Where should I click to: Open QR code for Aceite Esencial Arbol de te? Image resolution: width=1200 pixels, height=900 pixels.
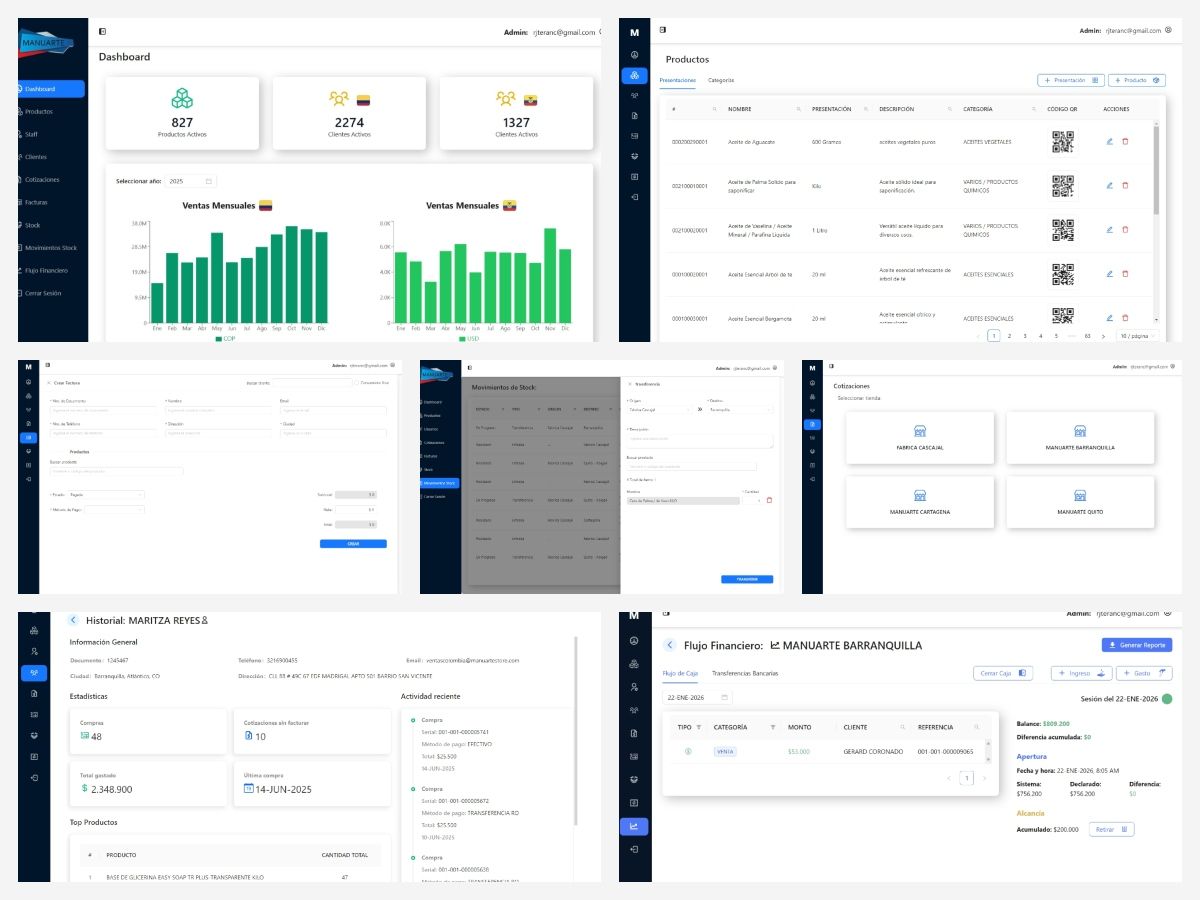pos(1062,274)
